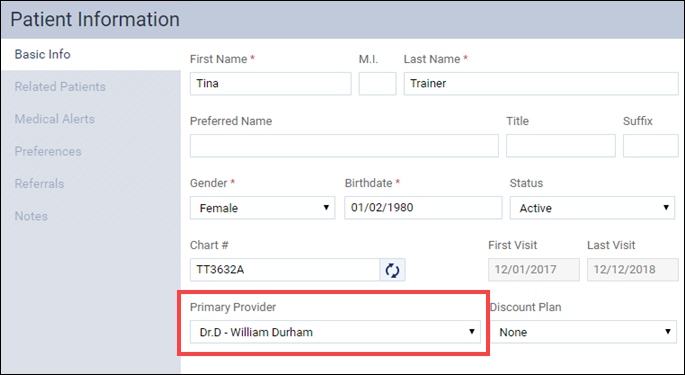
Task: Expand the Status dropdown
Action: 592,208
